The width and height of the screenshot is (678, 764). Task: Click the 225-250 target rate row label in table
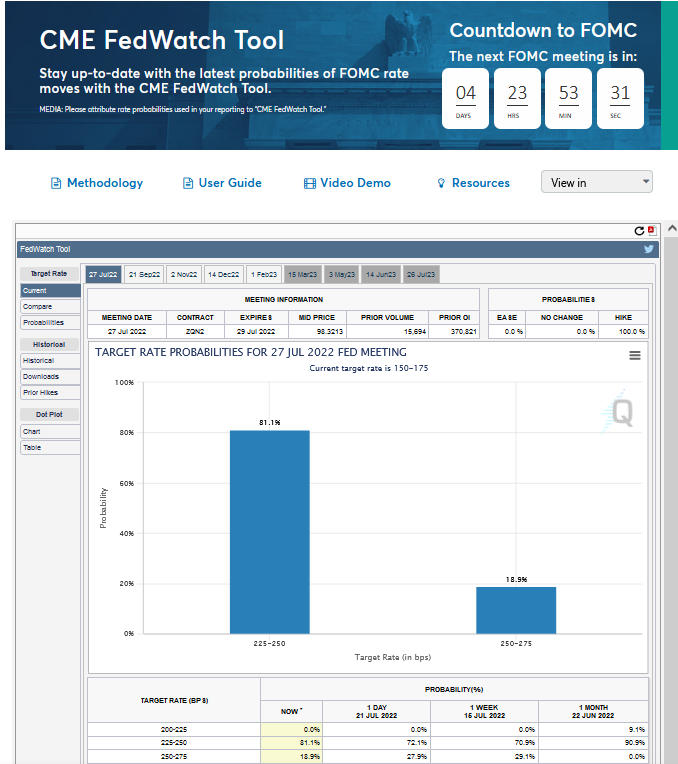(x=174, y=743)
